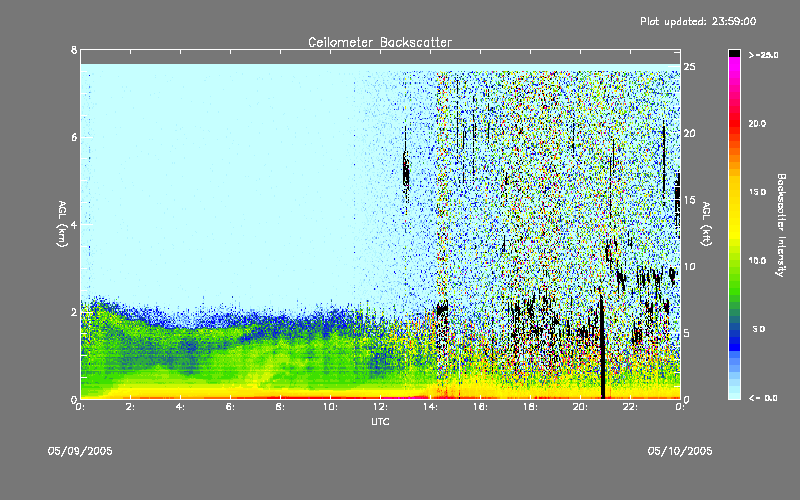The height and width of the screenshot is (500, 800).
Task: Click the '2:' UTC hour tick label
Action: [x=130, y=407]
